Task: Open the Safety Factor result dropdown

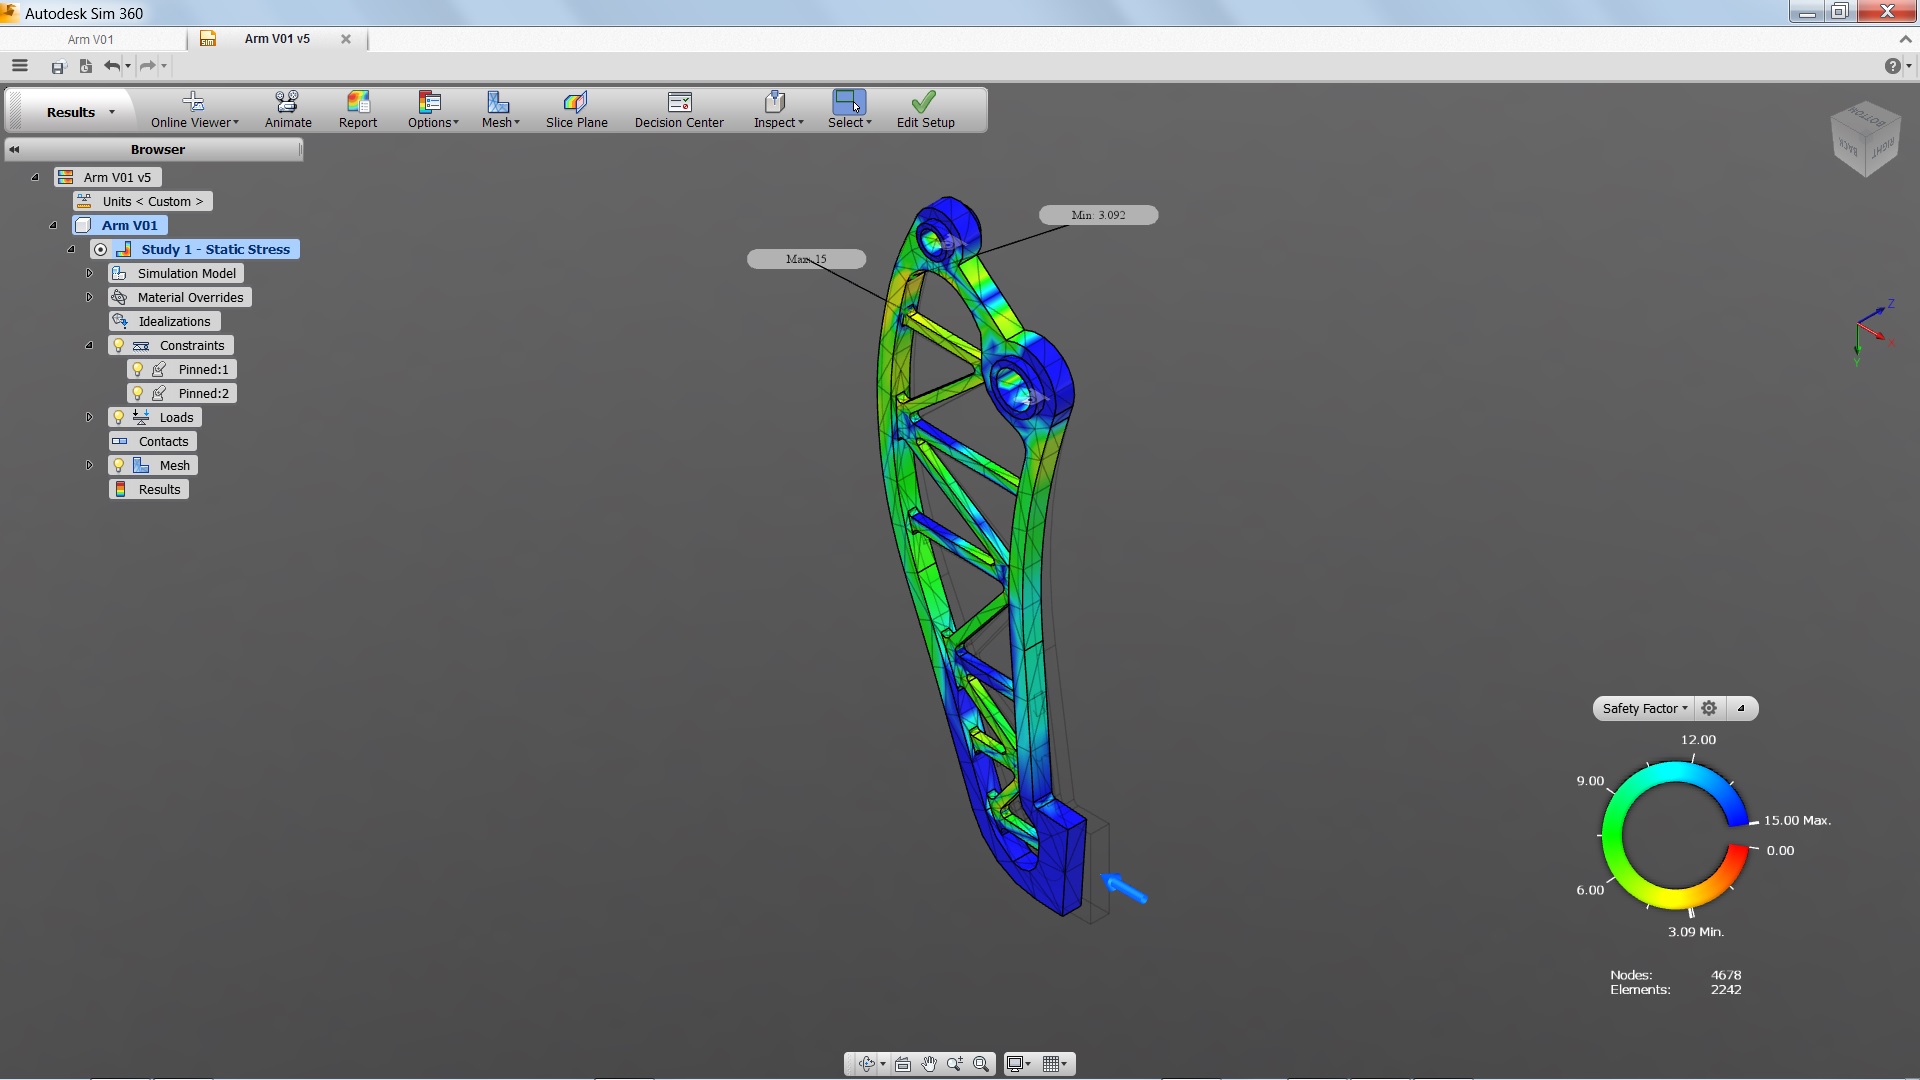Action: [1644, 708]
